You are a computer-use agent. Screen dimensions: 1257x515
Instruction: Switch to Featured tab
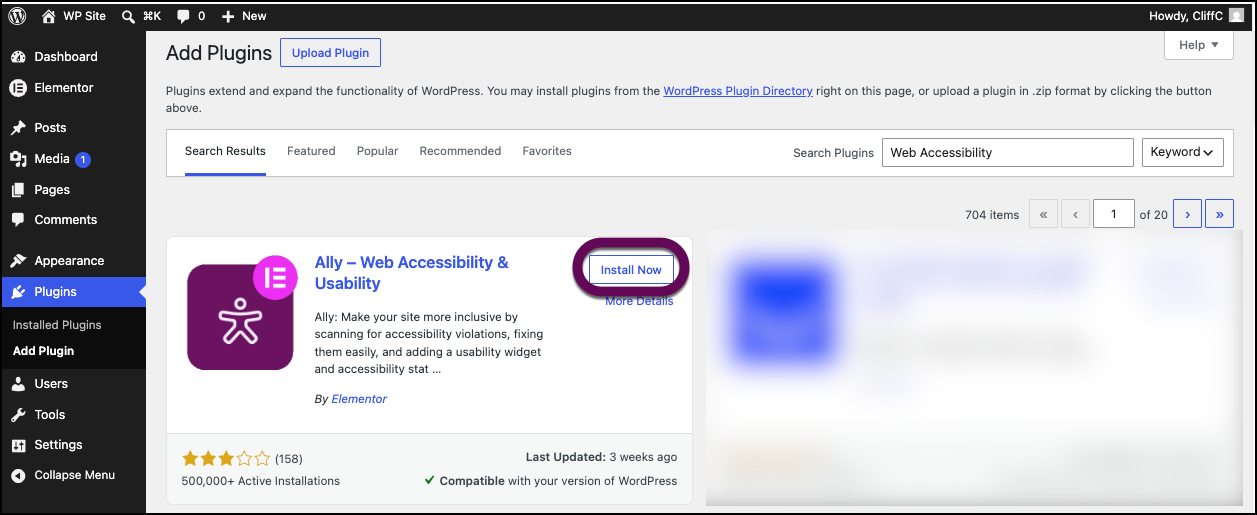coord(311,151)
